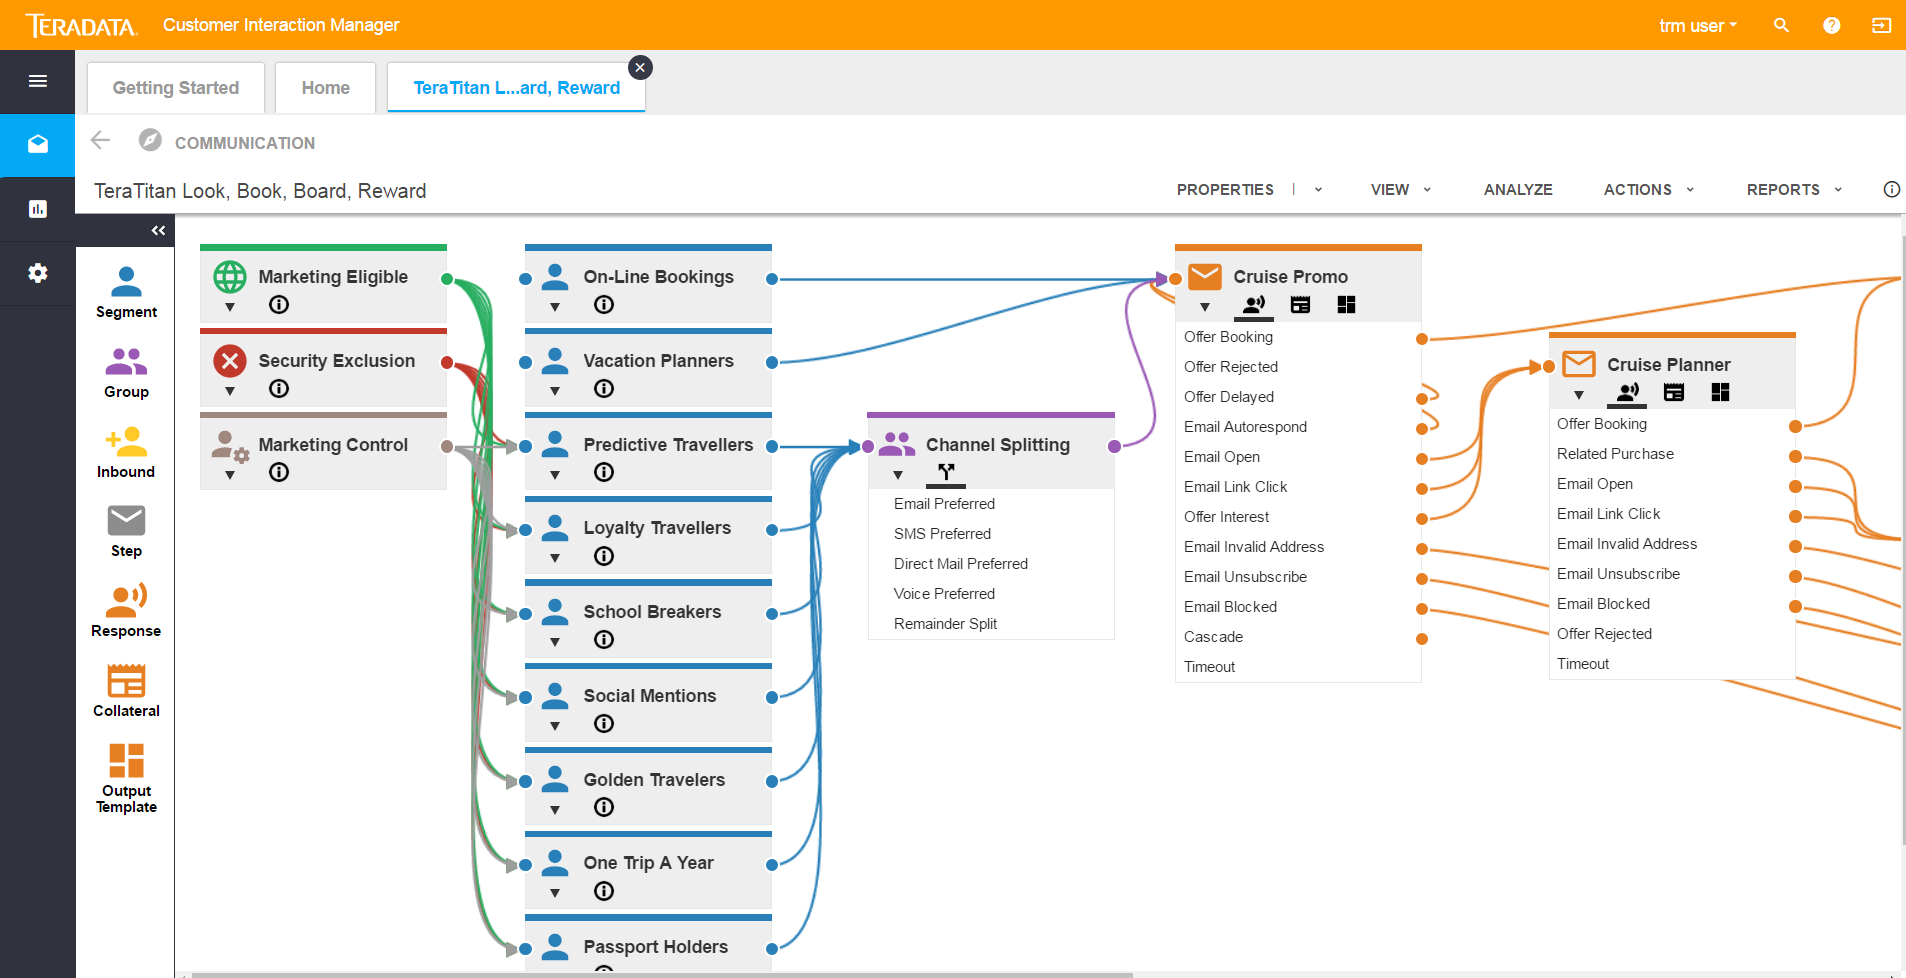Viewport: 1906px width, 978px height.
Task: Click the search icon in the top bar
Action: (x=1781, y=25)
